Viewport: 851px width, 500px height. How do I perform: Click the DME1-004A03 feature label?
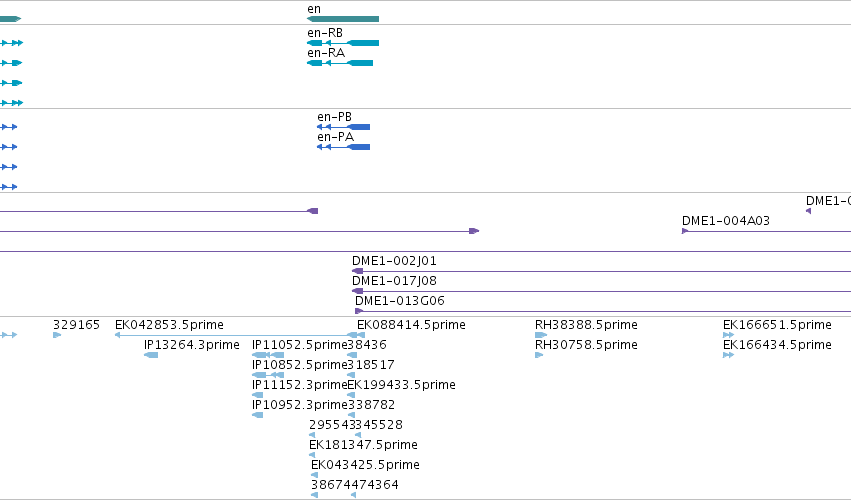click(726, 220)
